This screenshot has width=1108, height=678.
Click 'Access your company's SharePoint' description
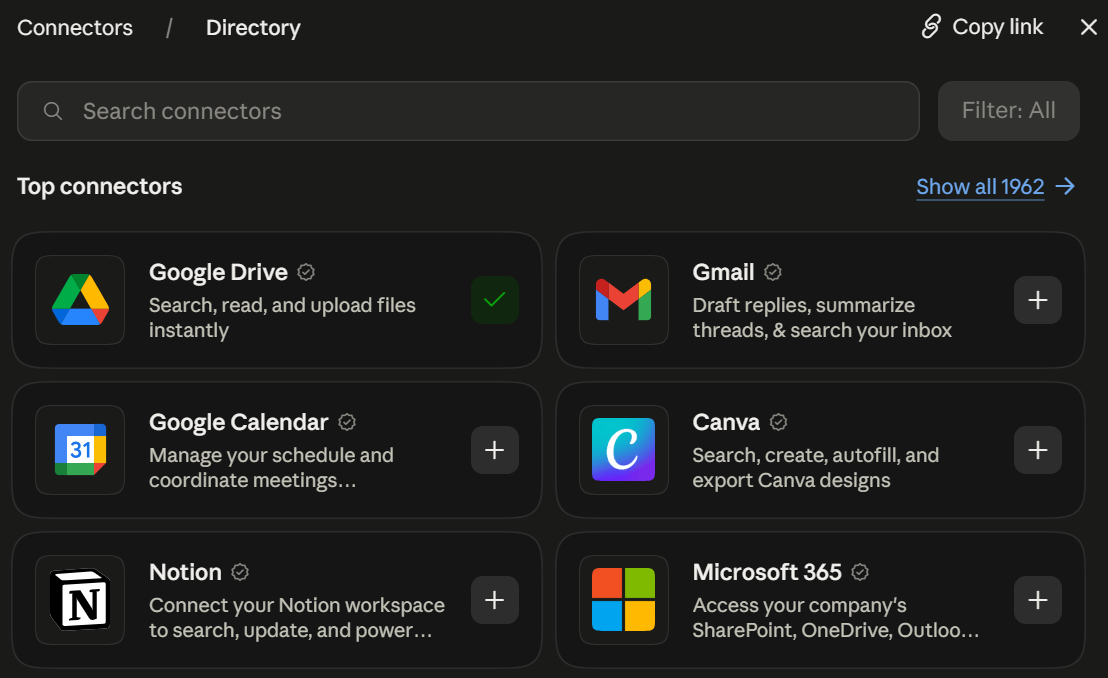(836, 617)
